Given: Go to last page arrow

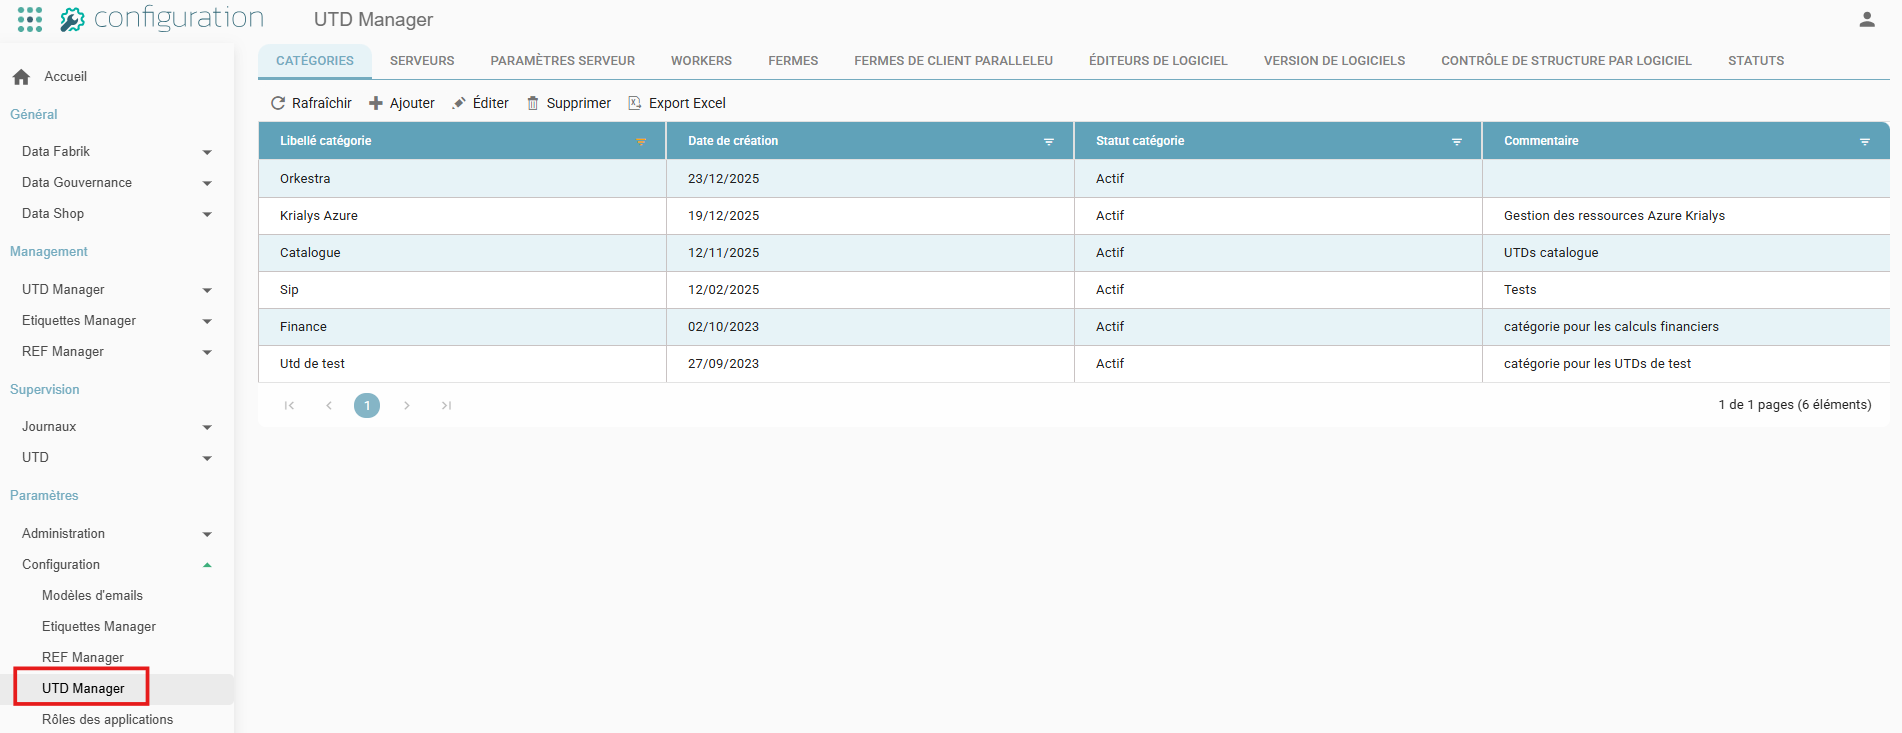Looking at the screenshot, I should tap(447, 405).
